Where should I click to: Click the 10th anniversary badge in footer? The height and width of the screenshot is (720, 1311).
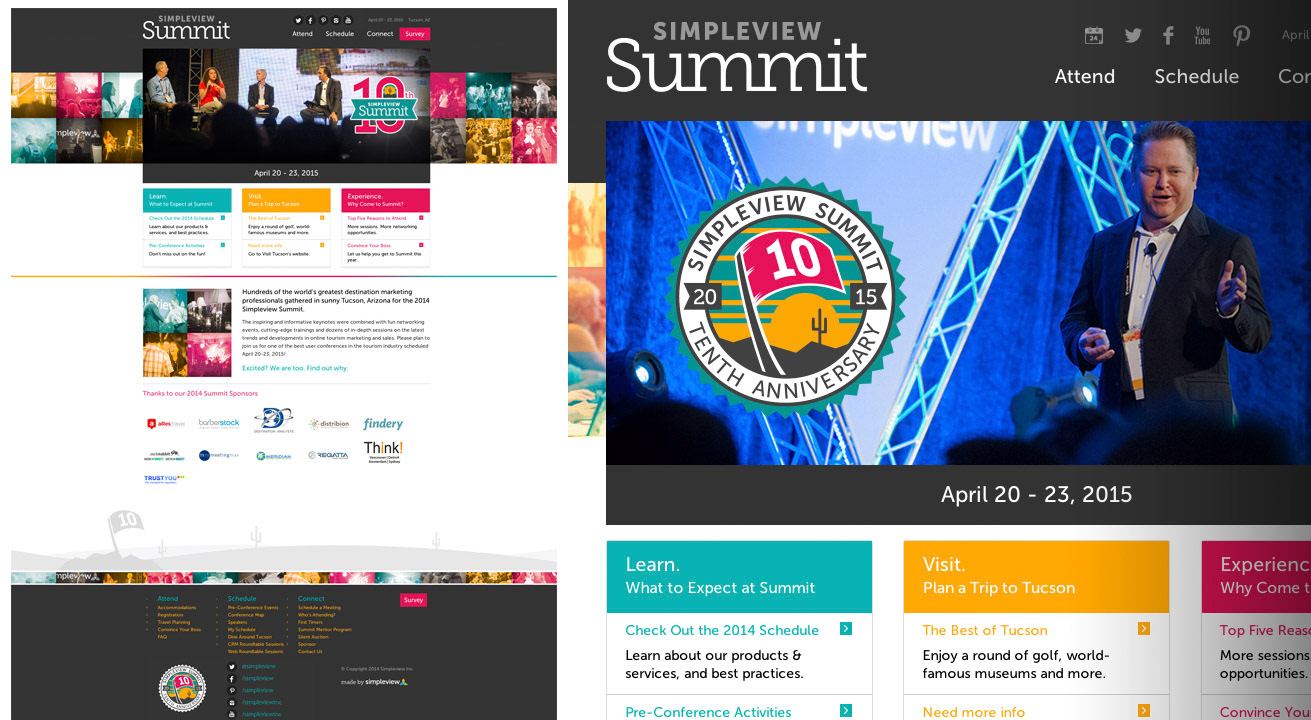coord(182,688)
